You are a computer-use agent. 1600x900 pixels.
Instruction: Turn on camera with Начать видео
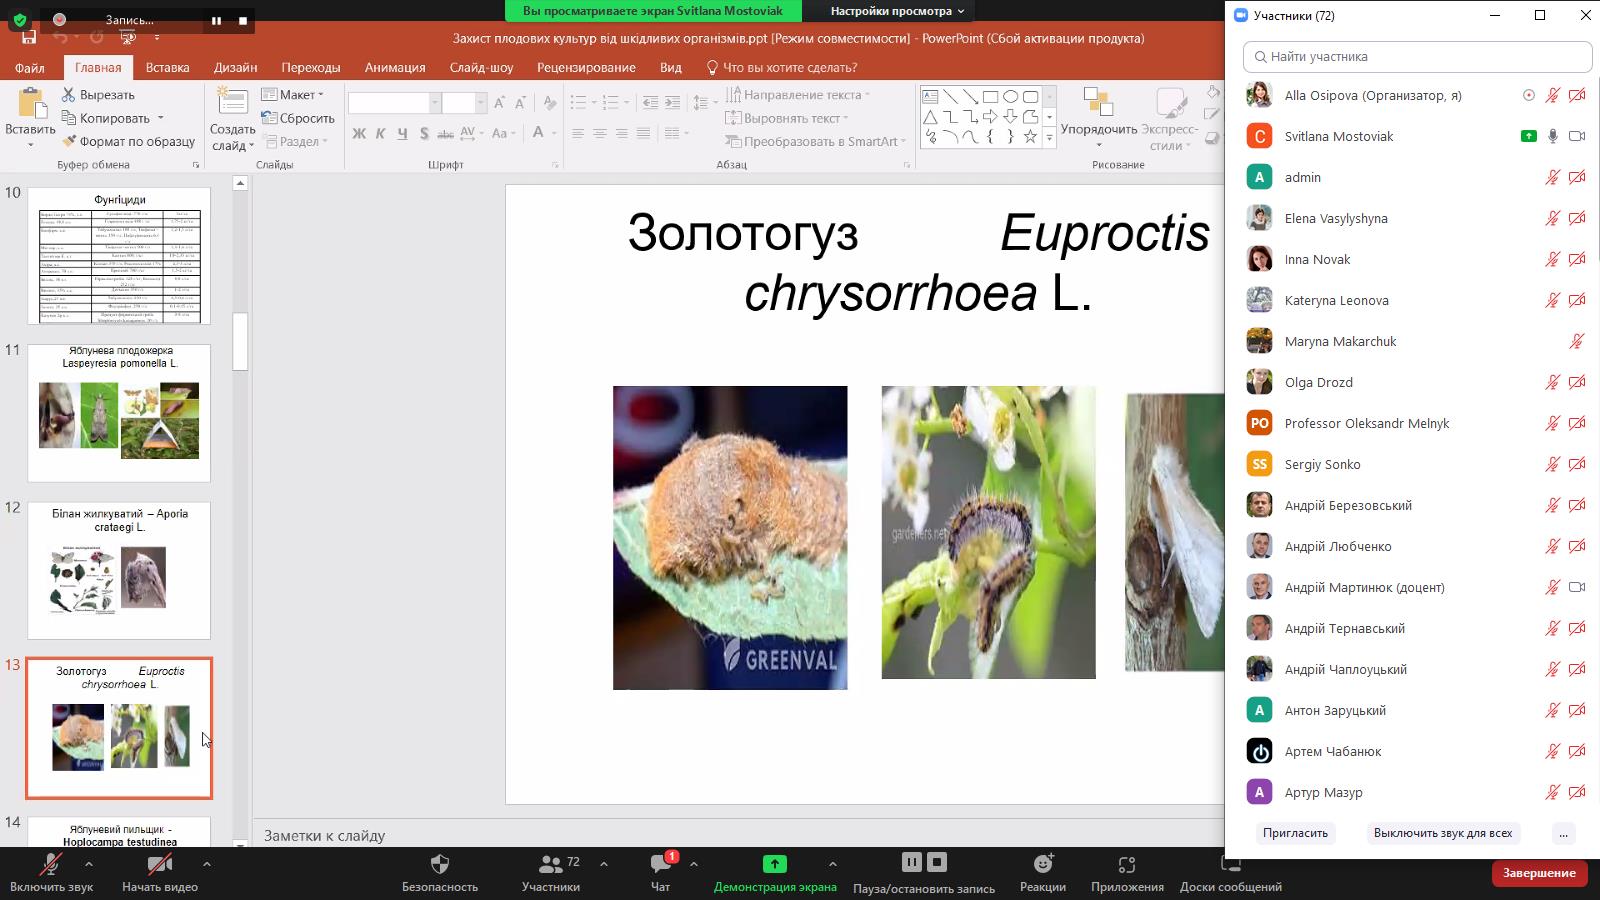click(159, 864)
